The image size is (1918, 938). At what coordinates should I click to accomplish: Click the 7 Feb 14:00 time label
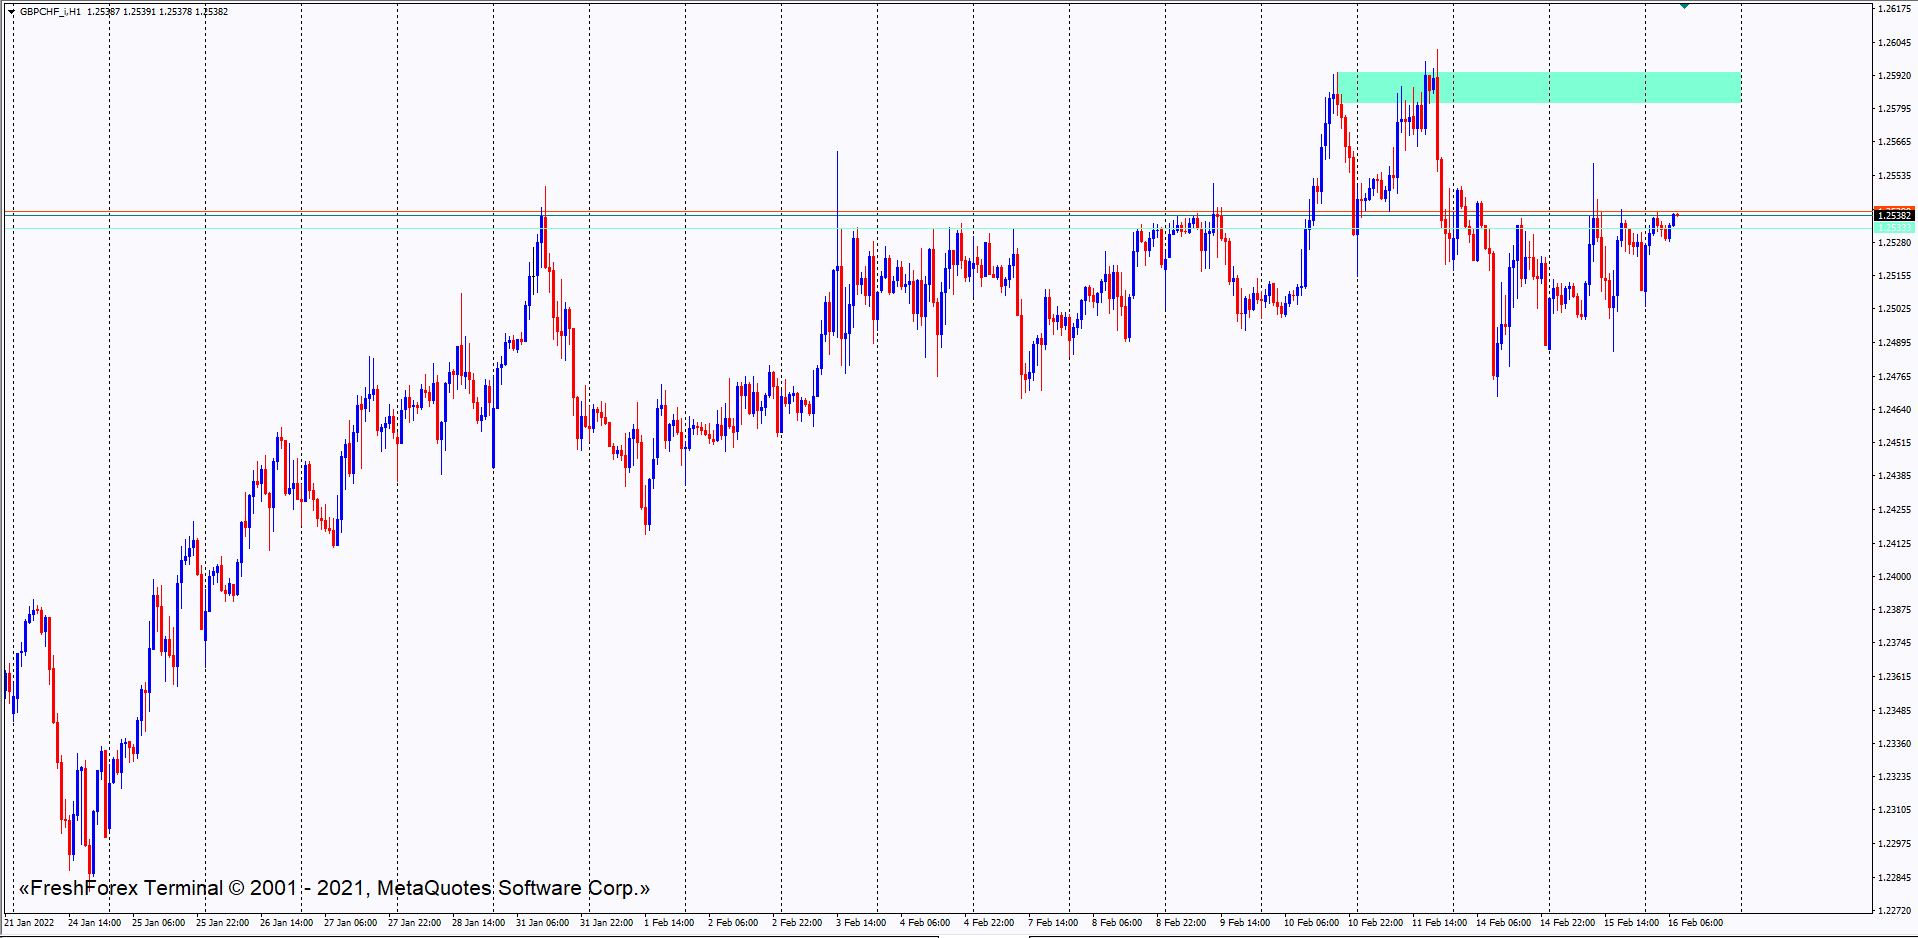coord(1053,922)
